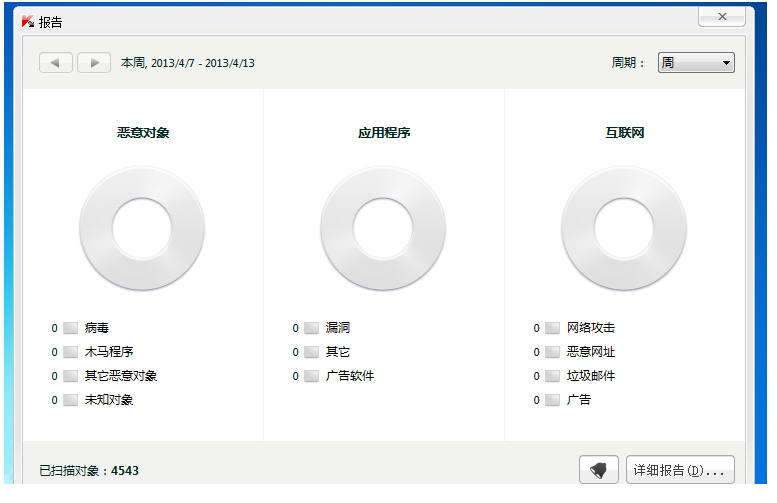Click the 恶意网址 label
Viewport: 777px width, 503px height.
(x=591, y=352)
